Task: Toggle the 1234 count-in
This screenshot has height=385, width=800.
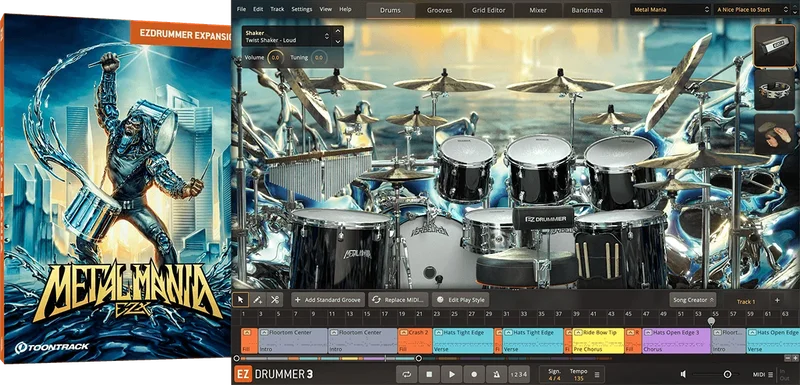Action: [519, 374]
